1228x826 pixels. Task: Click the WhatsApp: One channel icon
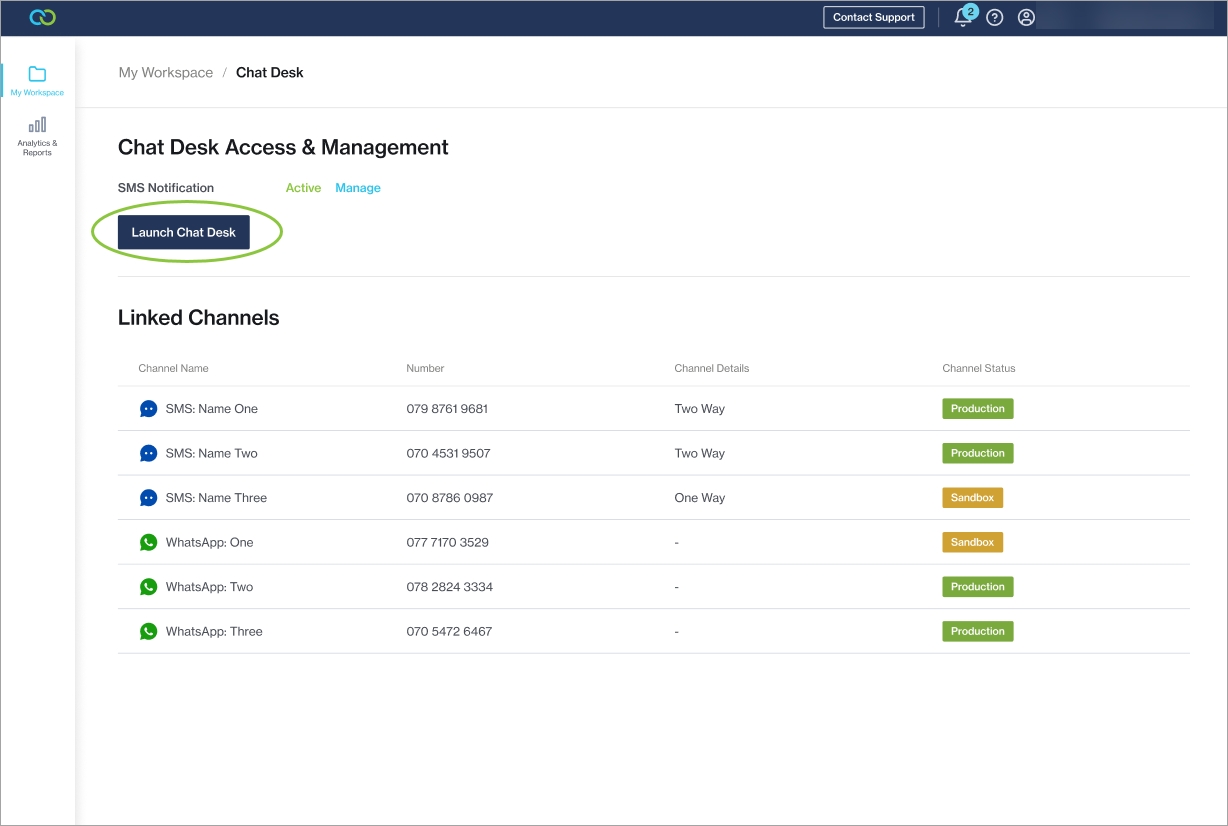pos(148,542)
